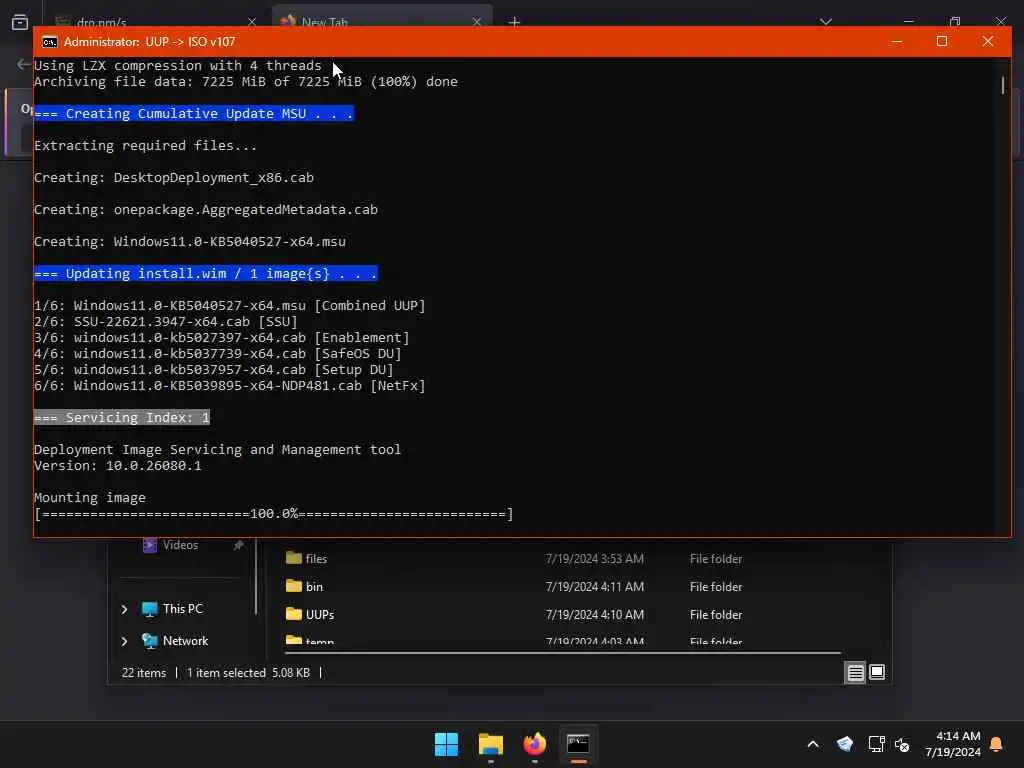Maximize the UUP -> ISO console window

942,42
